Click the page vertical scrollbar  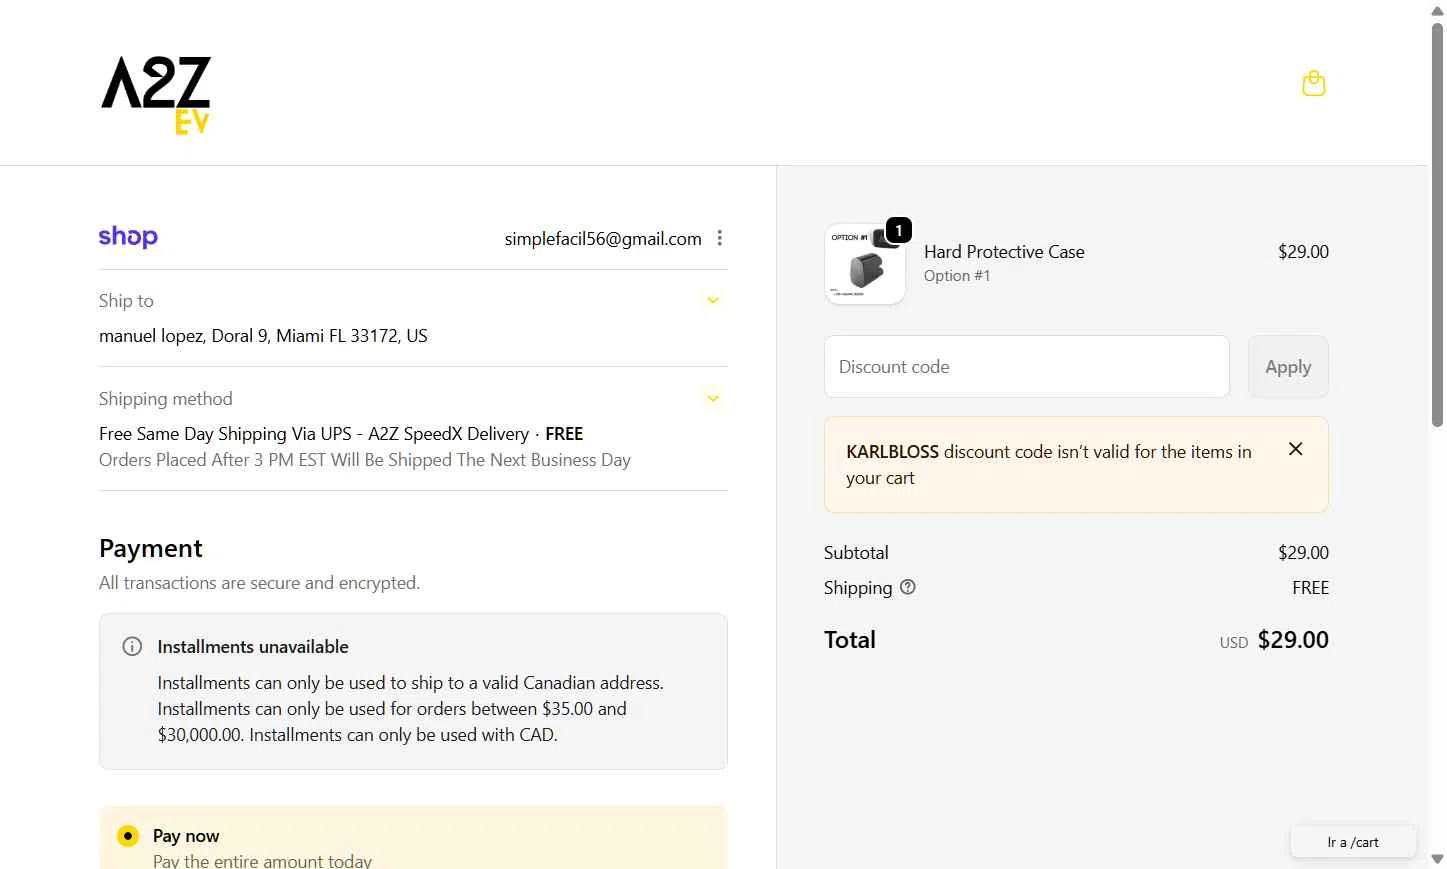(x=1437, y=225)
